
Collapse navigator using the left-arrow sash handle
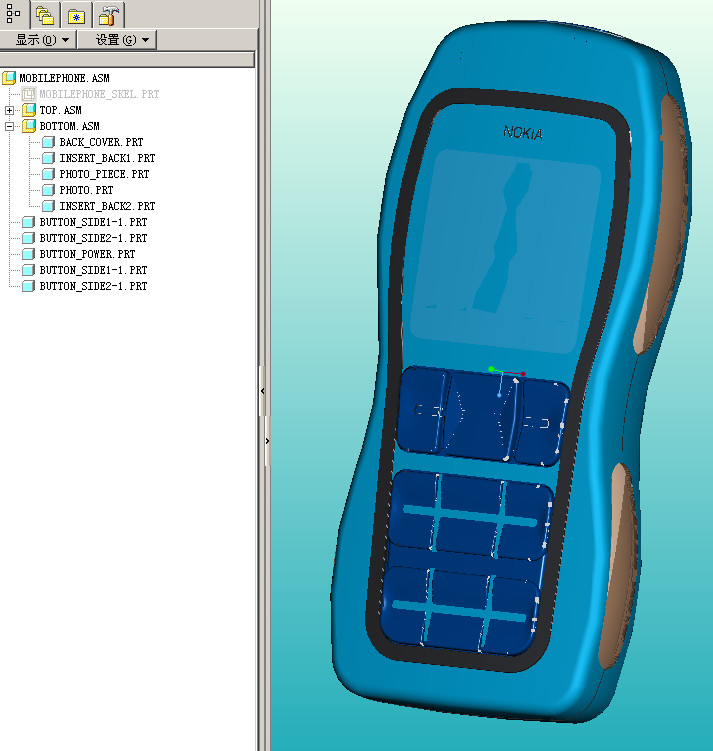coord(262,391)
